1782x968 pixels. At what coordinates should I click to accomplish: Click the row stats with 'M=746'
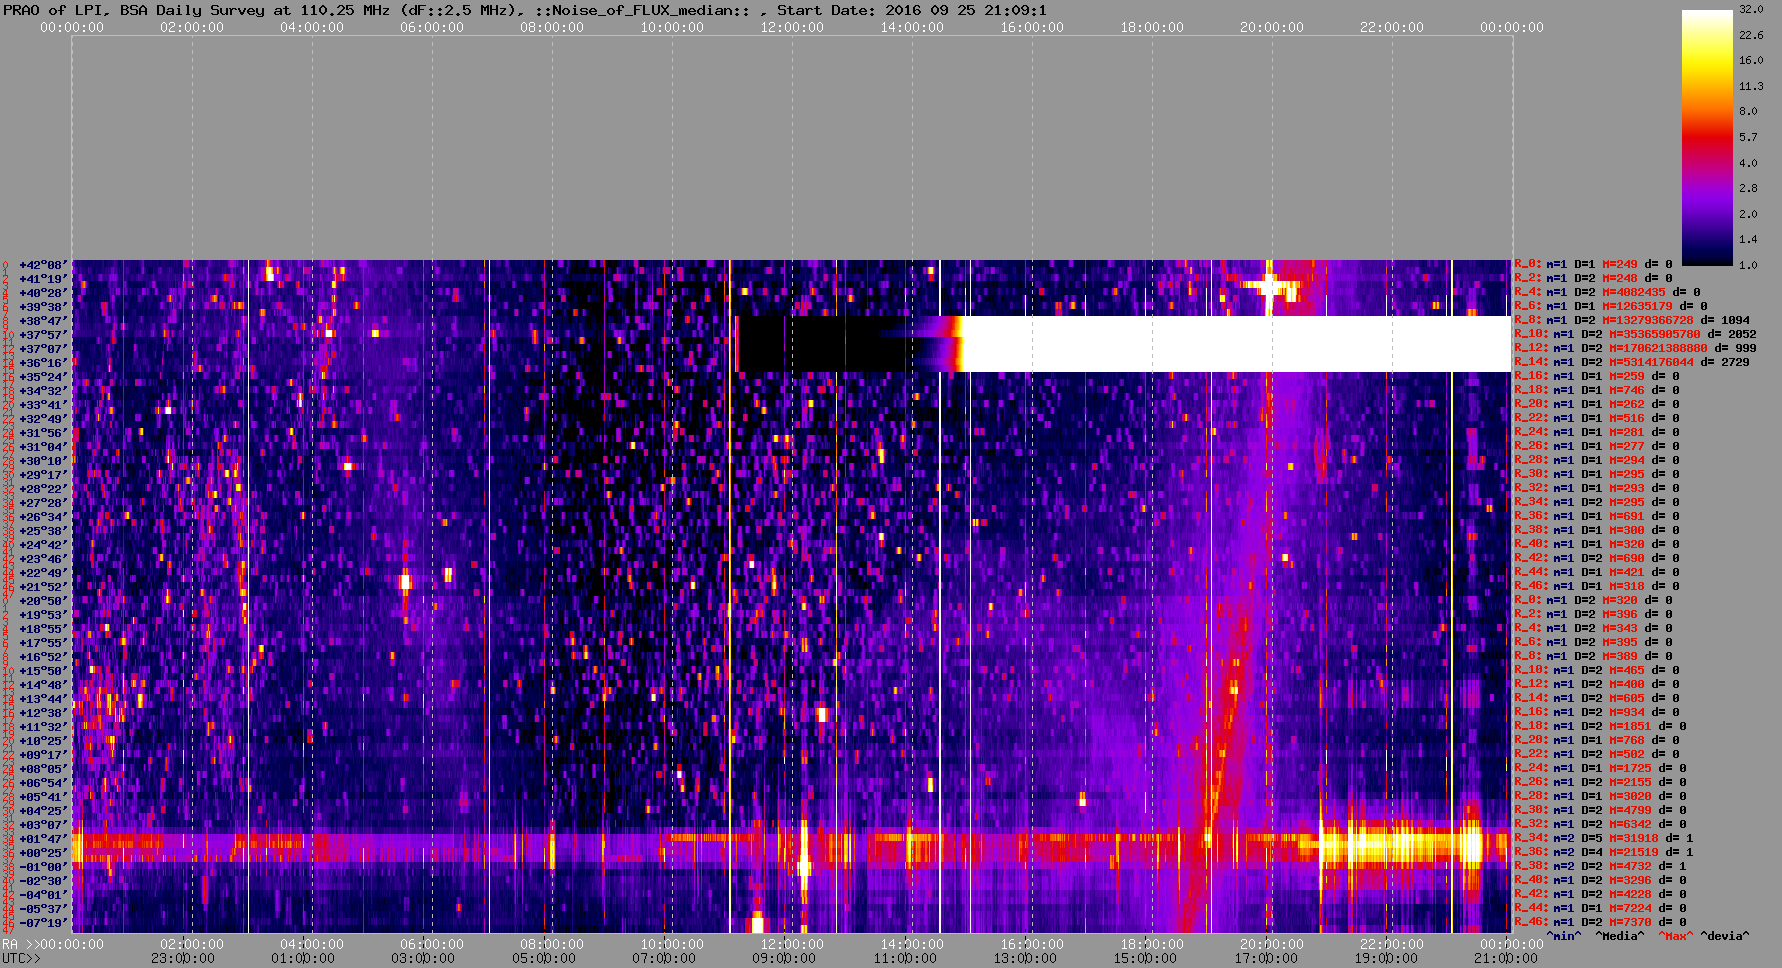pos(1597,390)
